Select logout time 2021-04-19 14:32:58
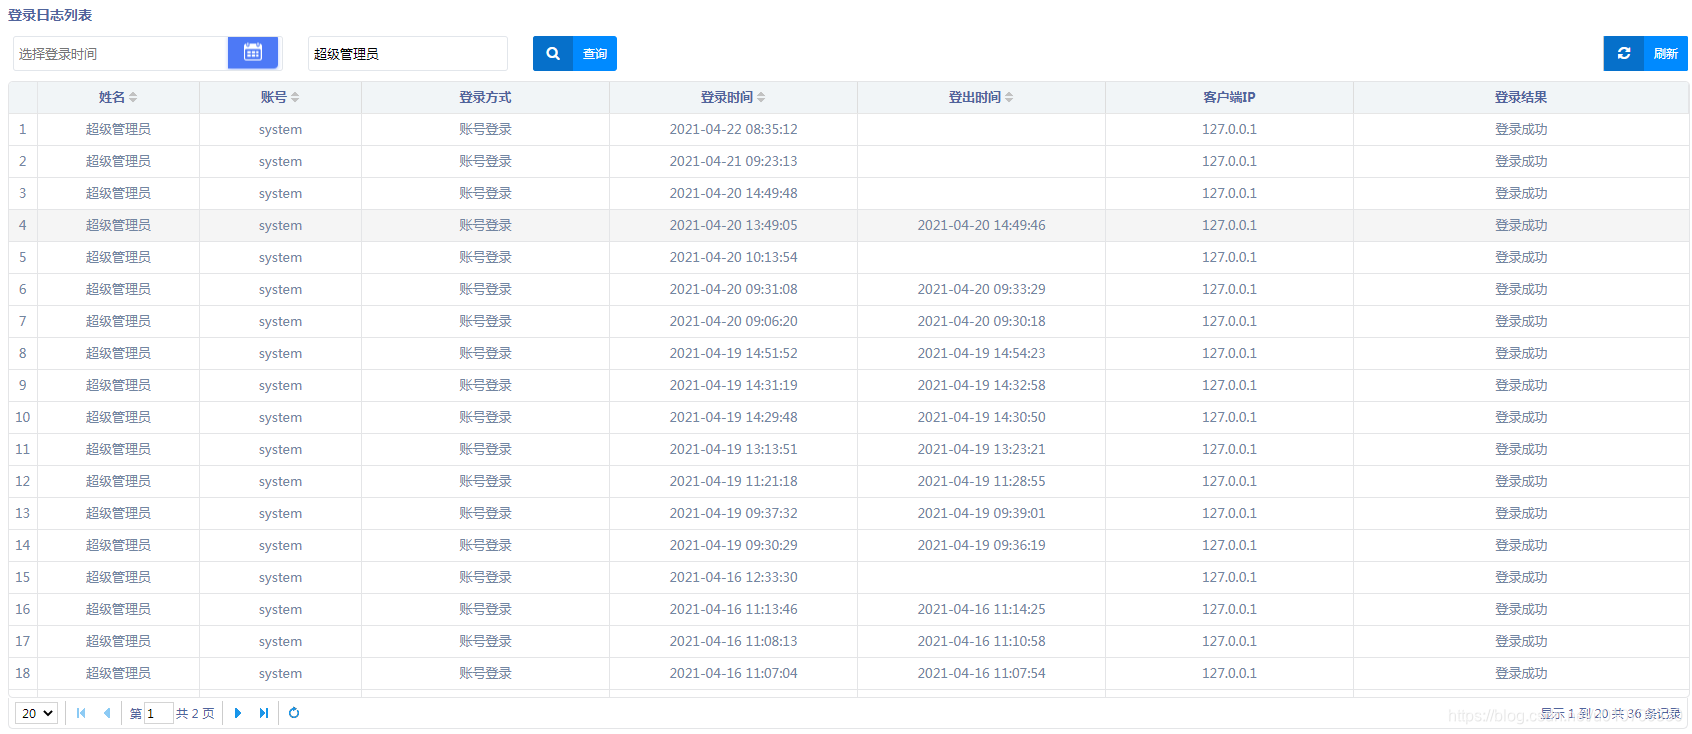 pyautogui.click(x=981, y=385)
